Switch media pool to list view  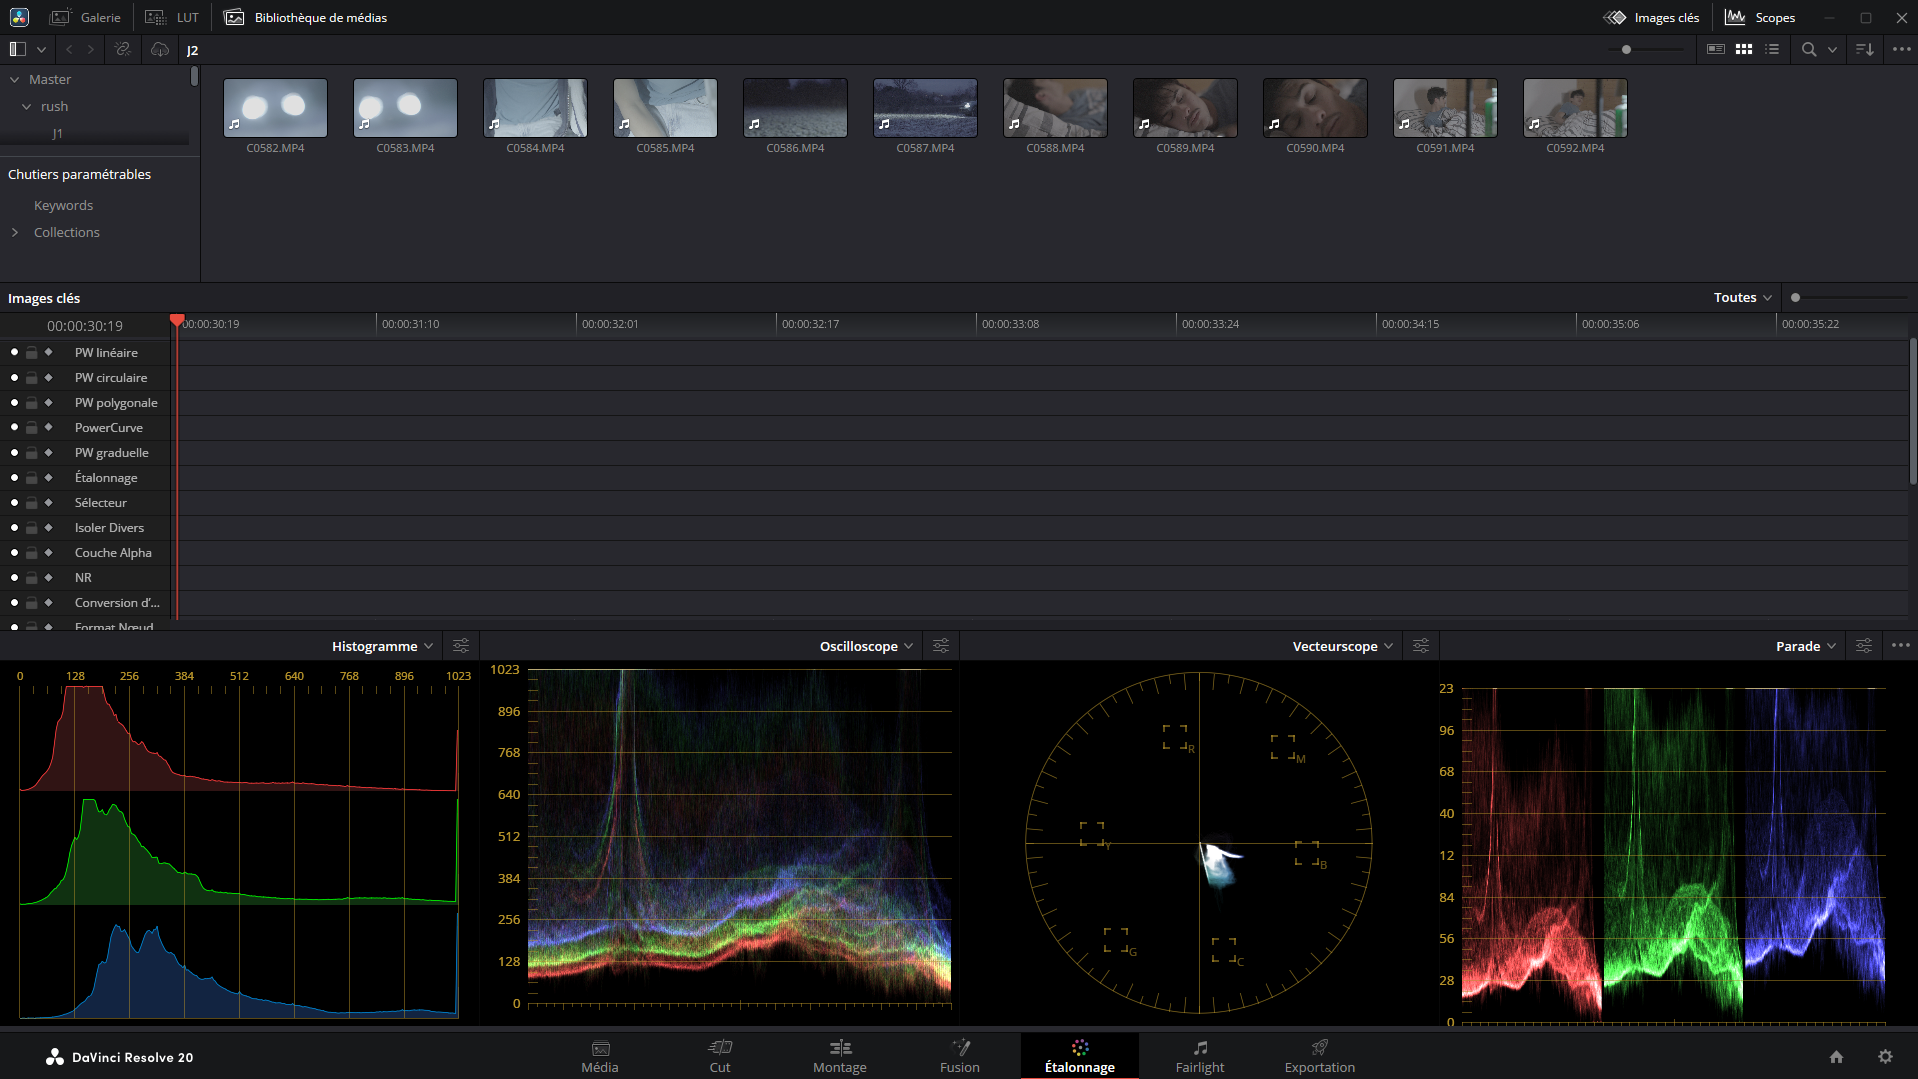(1772, 49)
